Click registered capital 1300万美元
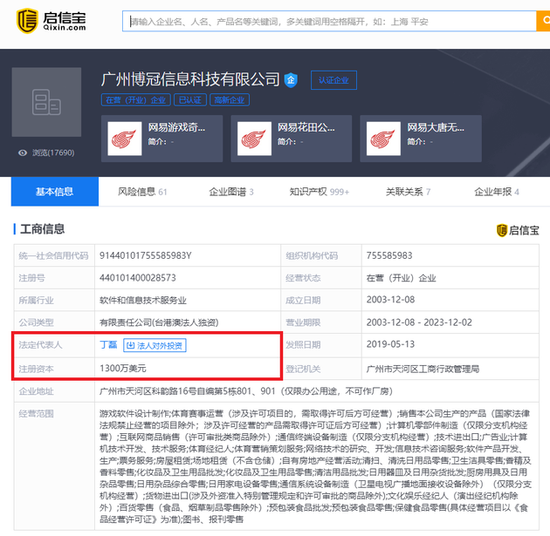The image size is (550, 536). point(123,368)
